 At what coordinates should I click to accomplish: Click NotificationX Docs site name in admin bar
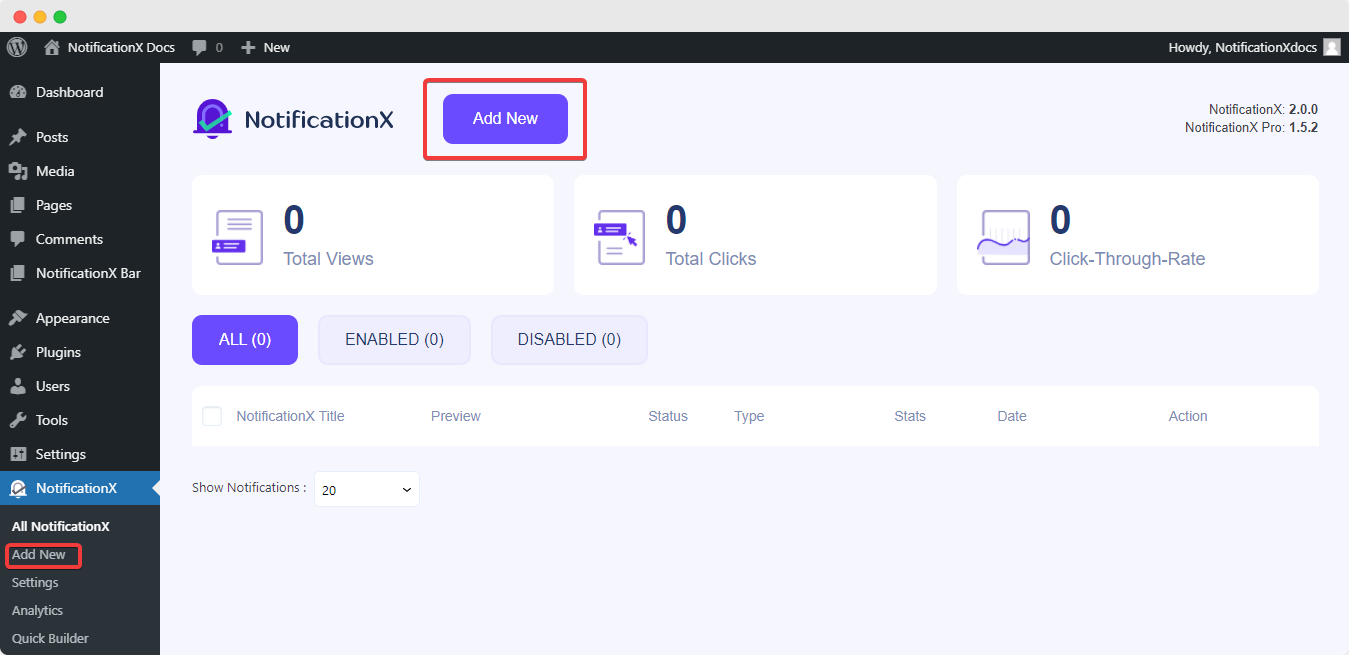121,47
